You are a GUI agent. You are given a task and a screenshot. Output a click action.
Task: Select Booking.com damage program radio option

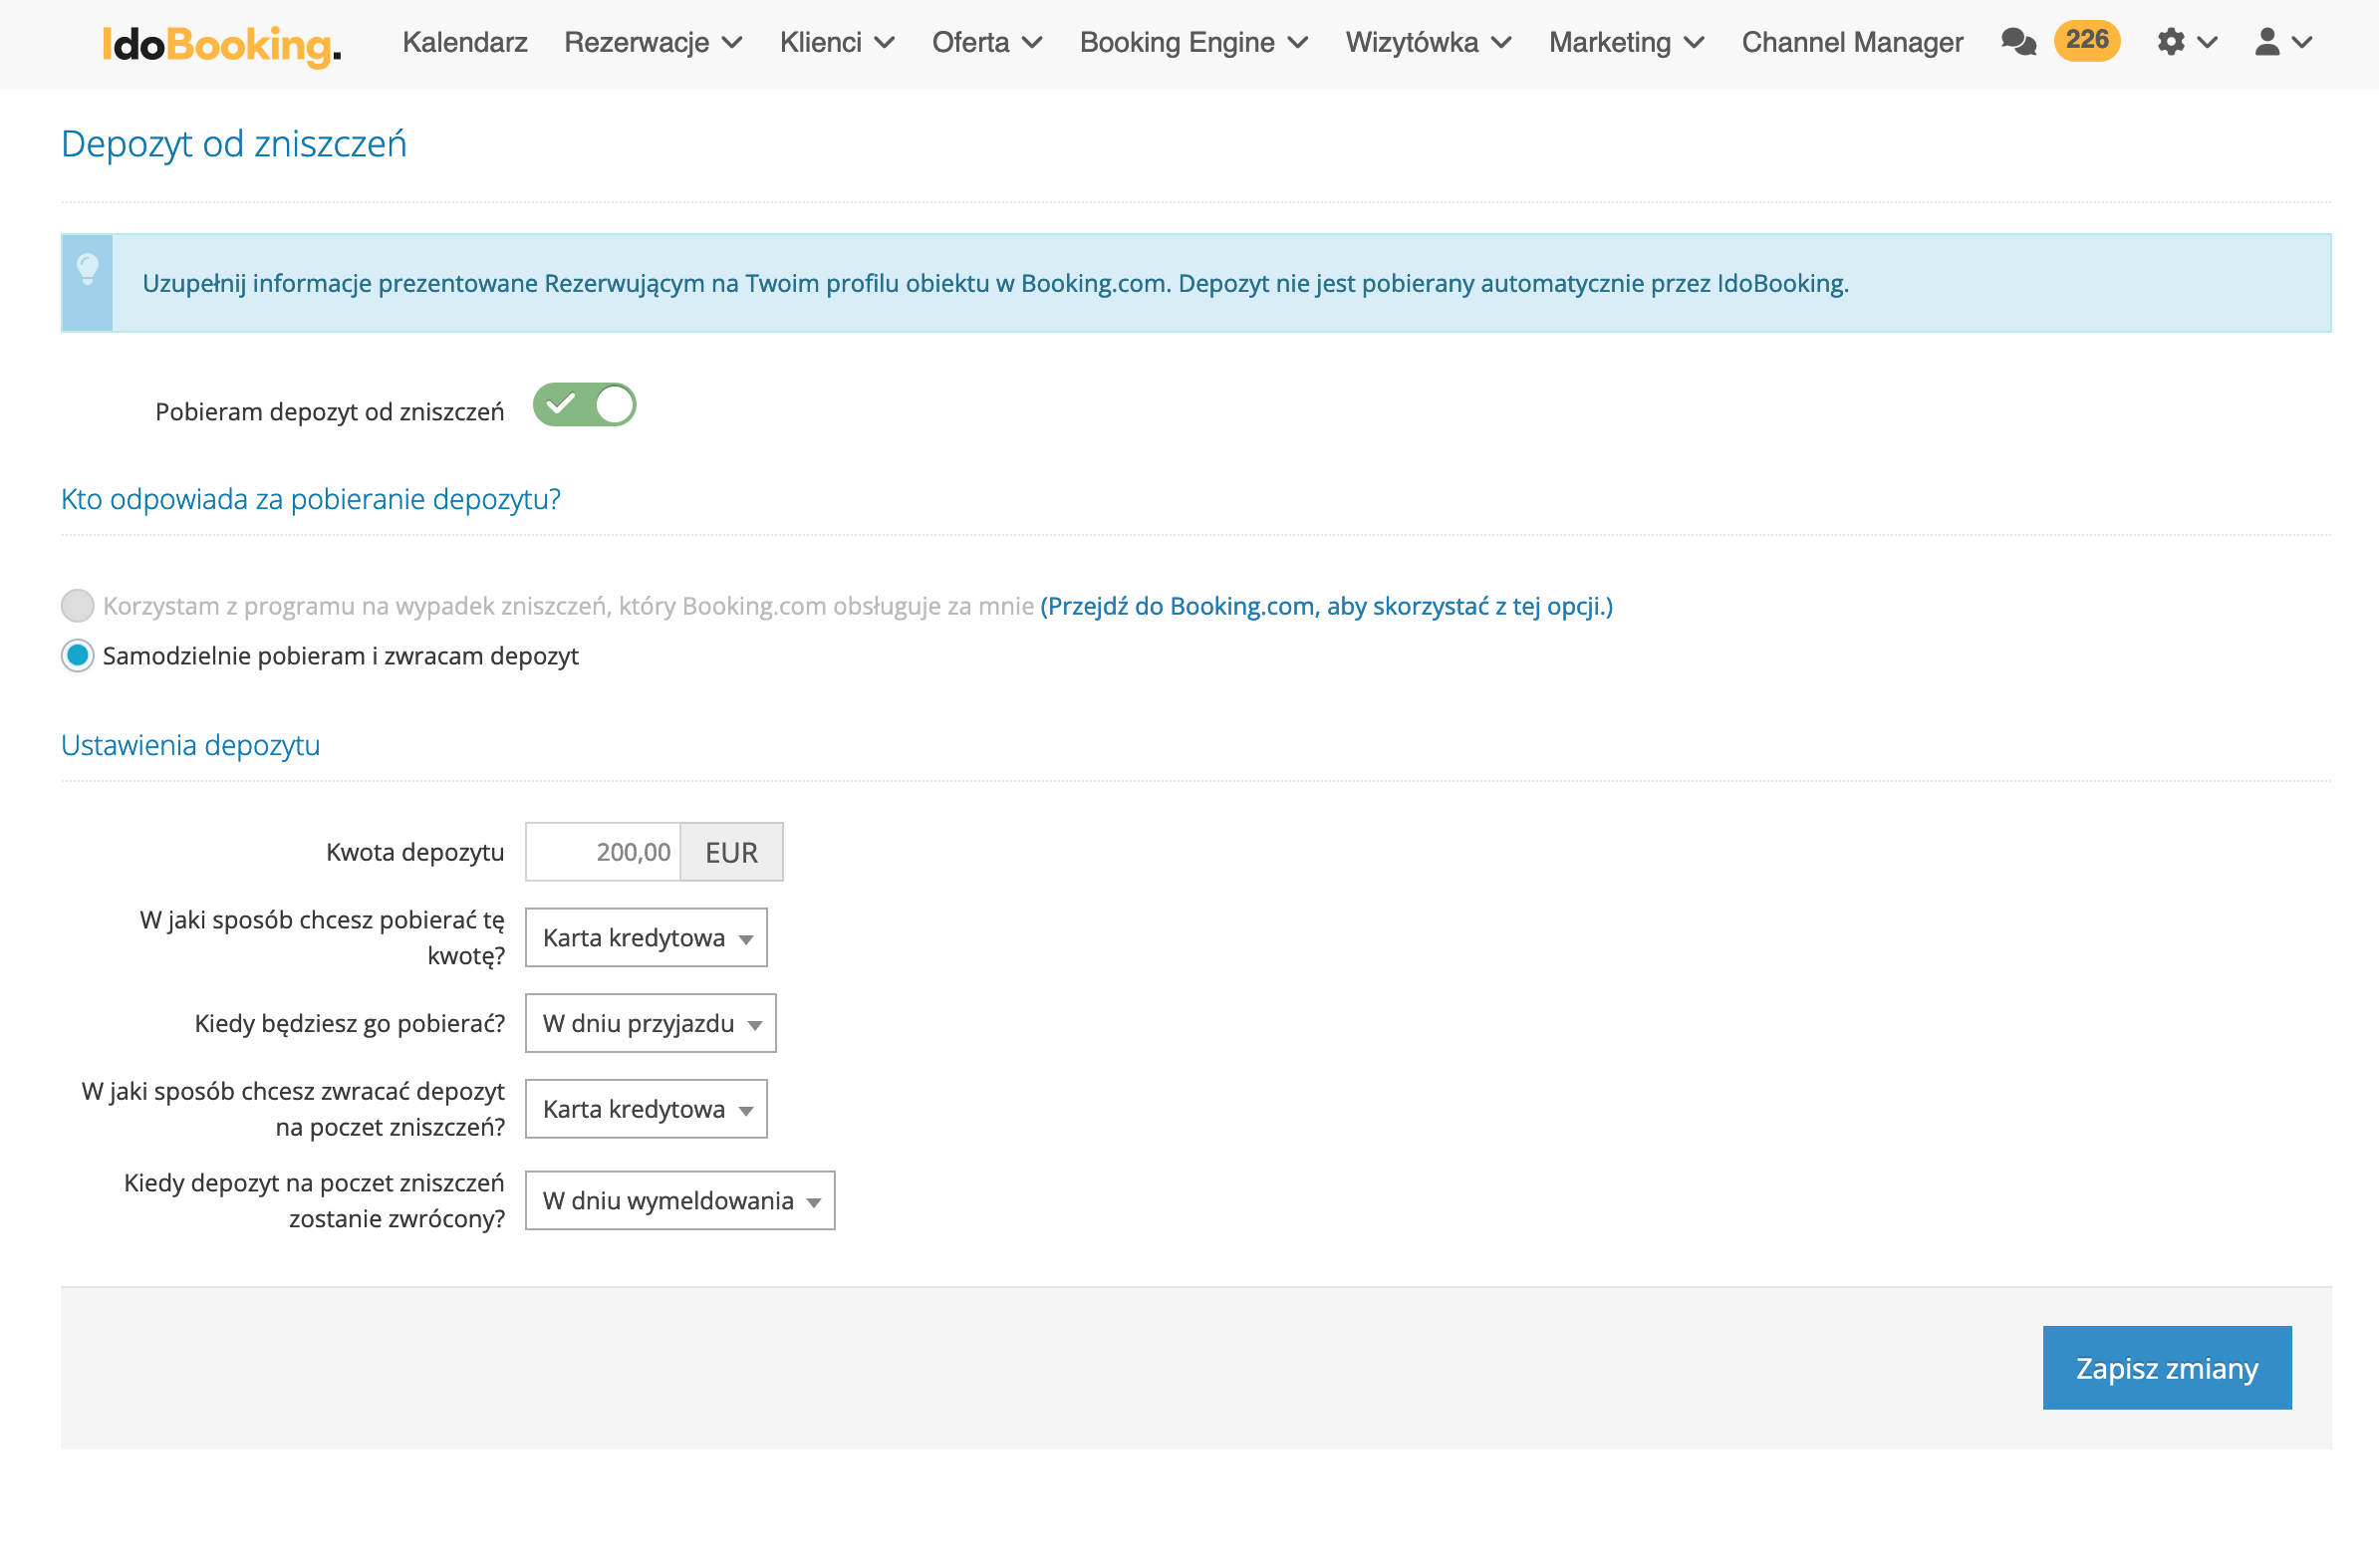78,606
